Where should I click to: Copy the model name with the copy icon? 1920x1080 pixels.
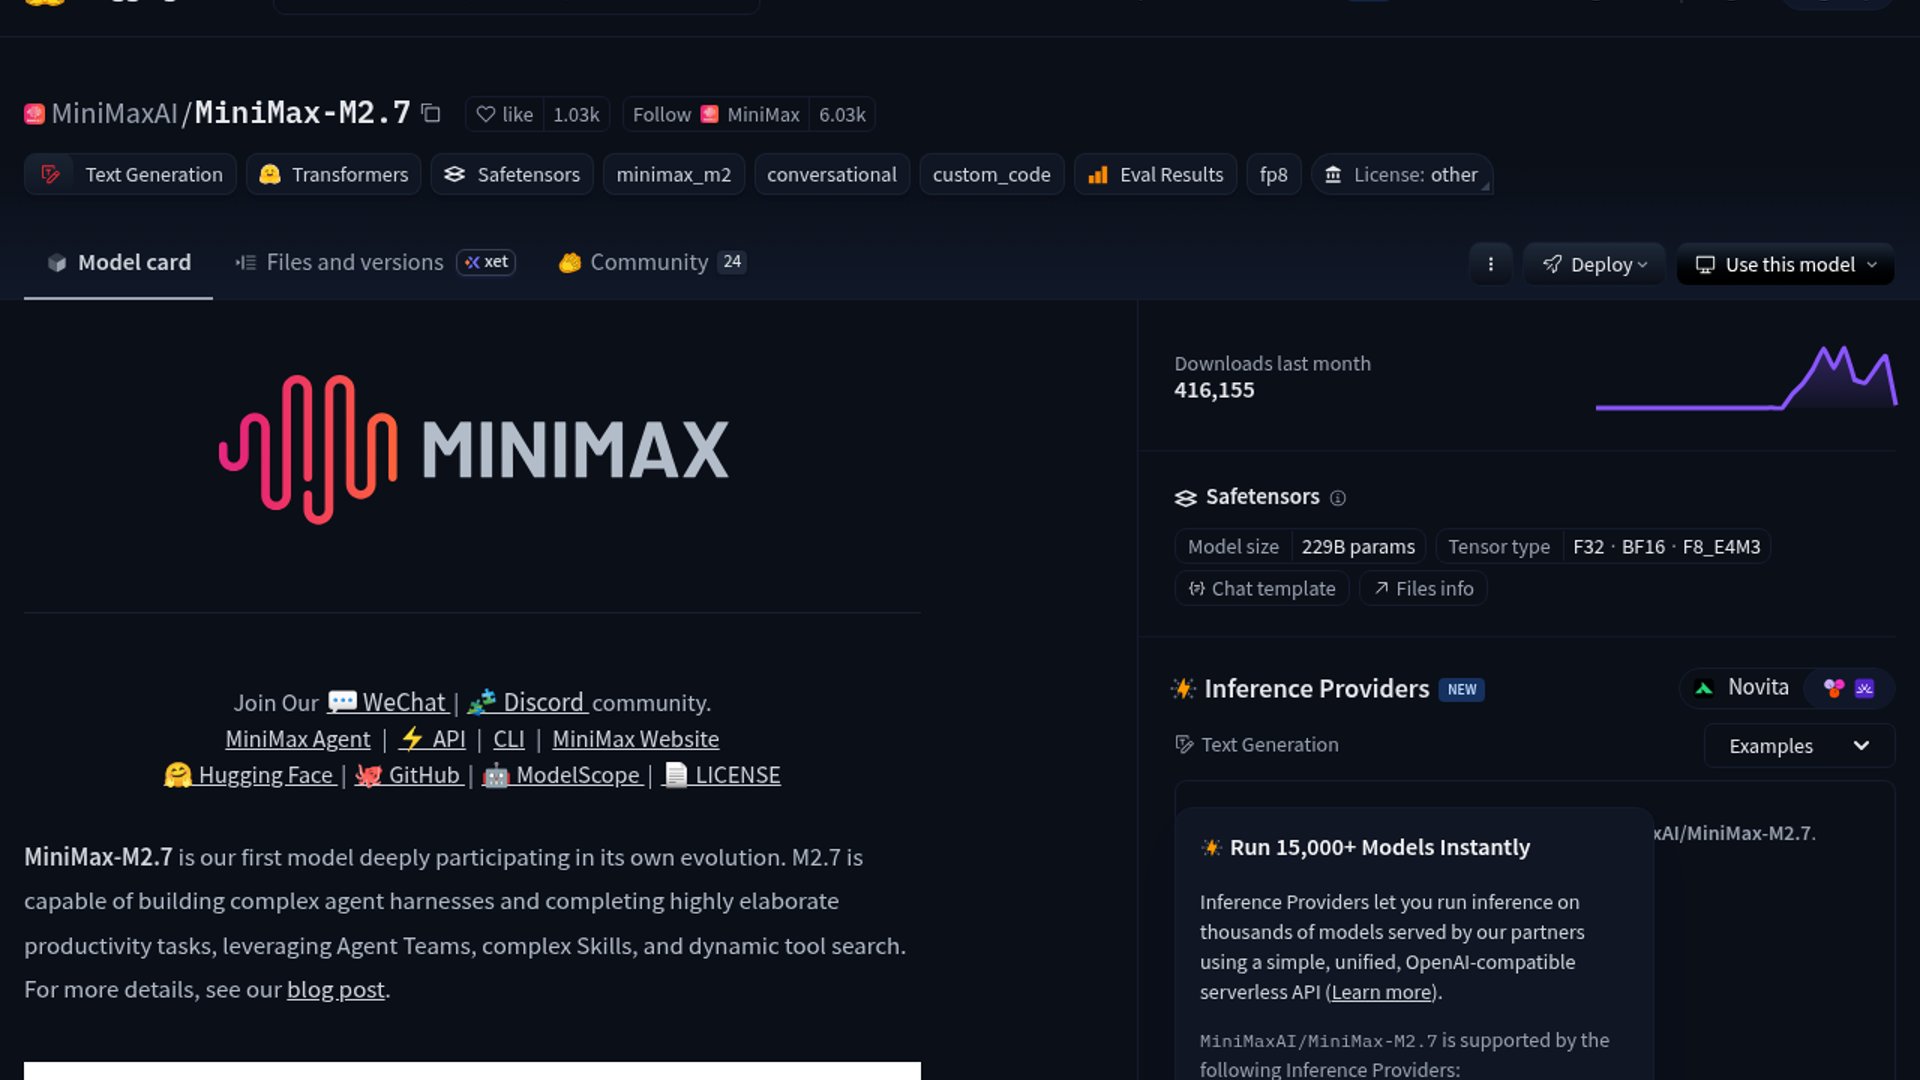coord(431,113)
